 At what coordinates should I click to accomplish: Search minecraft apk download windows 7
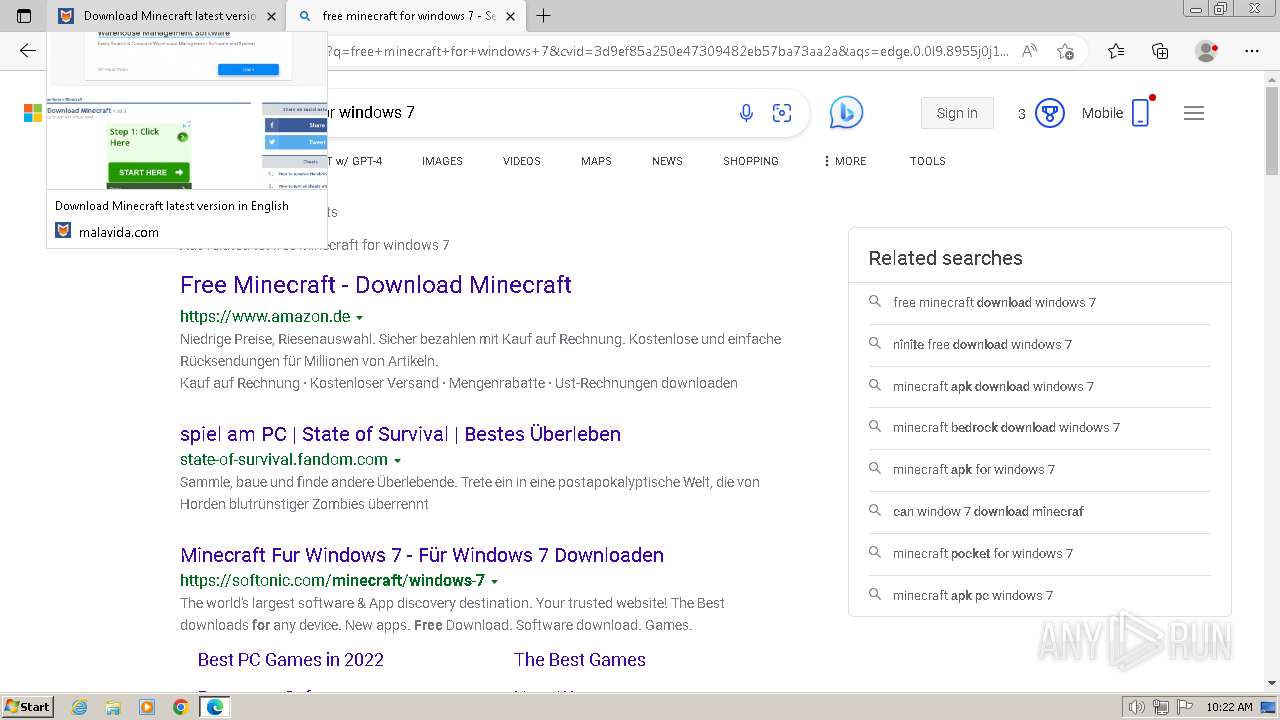coord(1040,386)
